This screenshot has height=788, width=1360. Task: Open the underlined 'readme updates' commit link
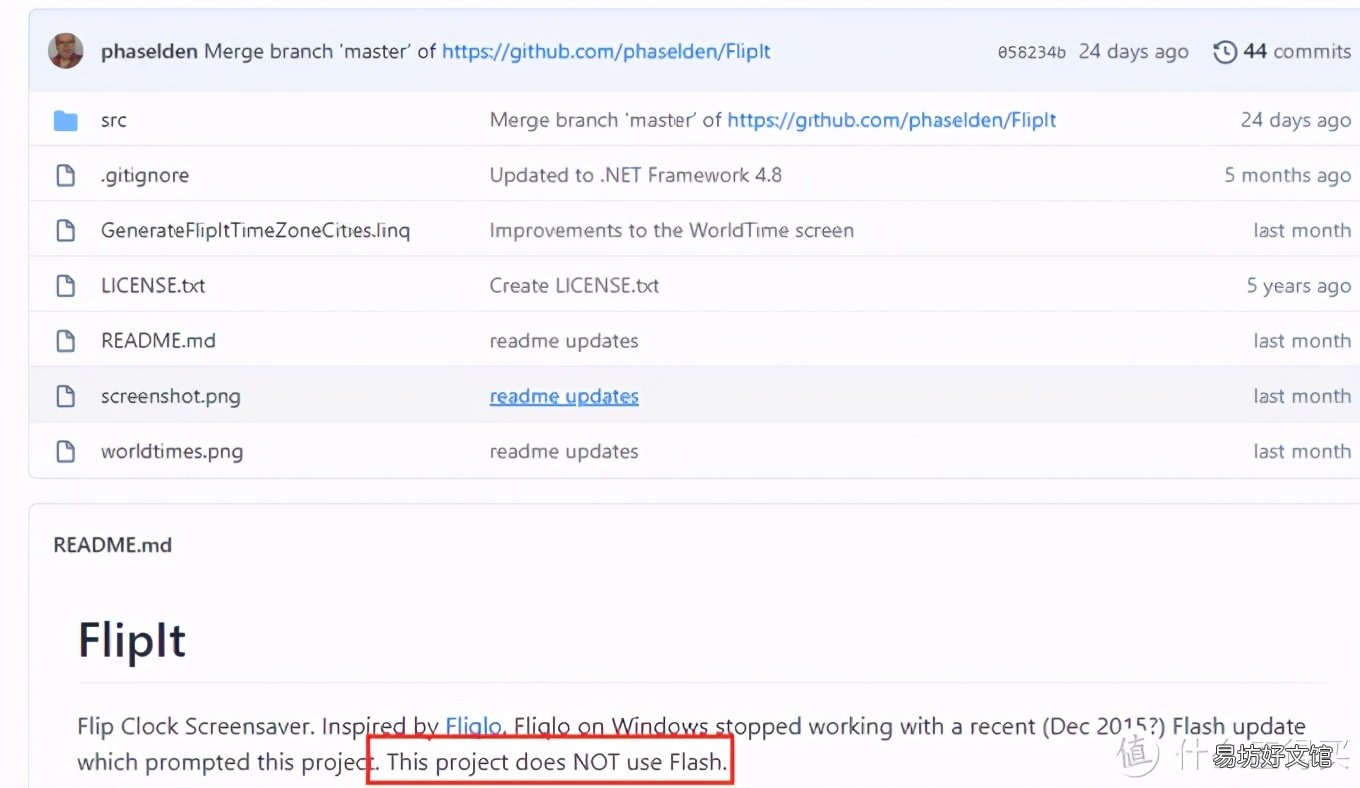coord(564,397)
